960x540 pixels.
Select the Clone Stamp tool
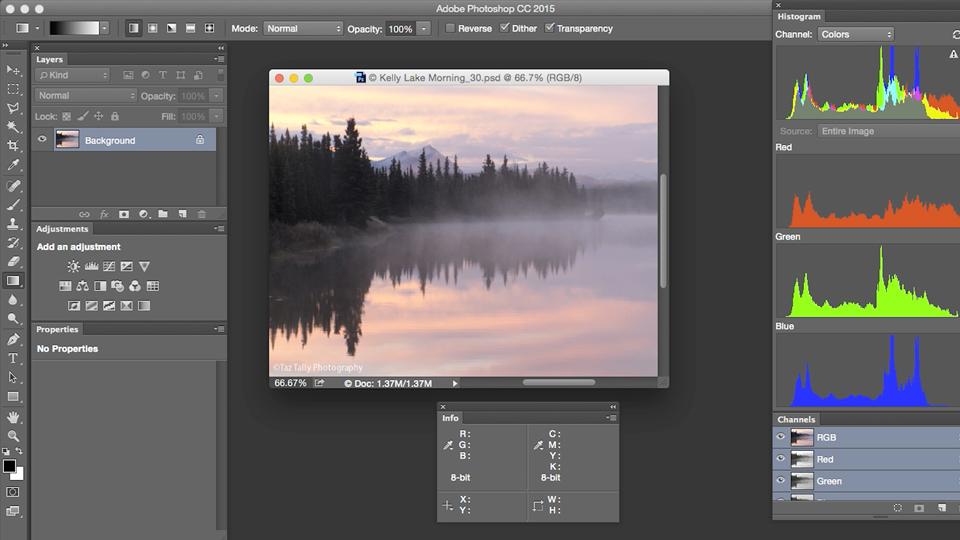(13, 223)
